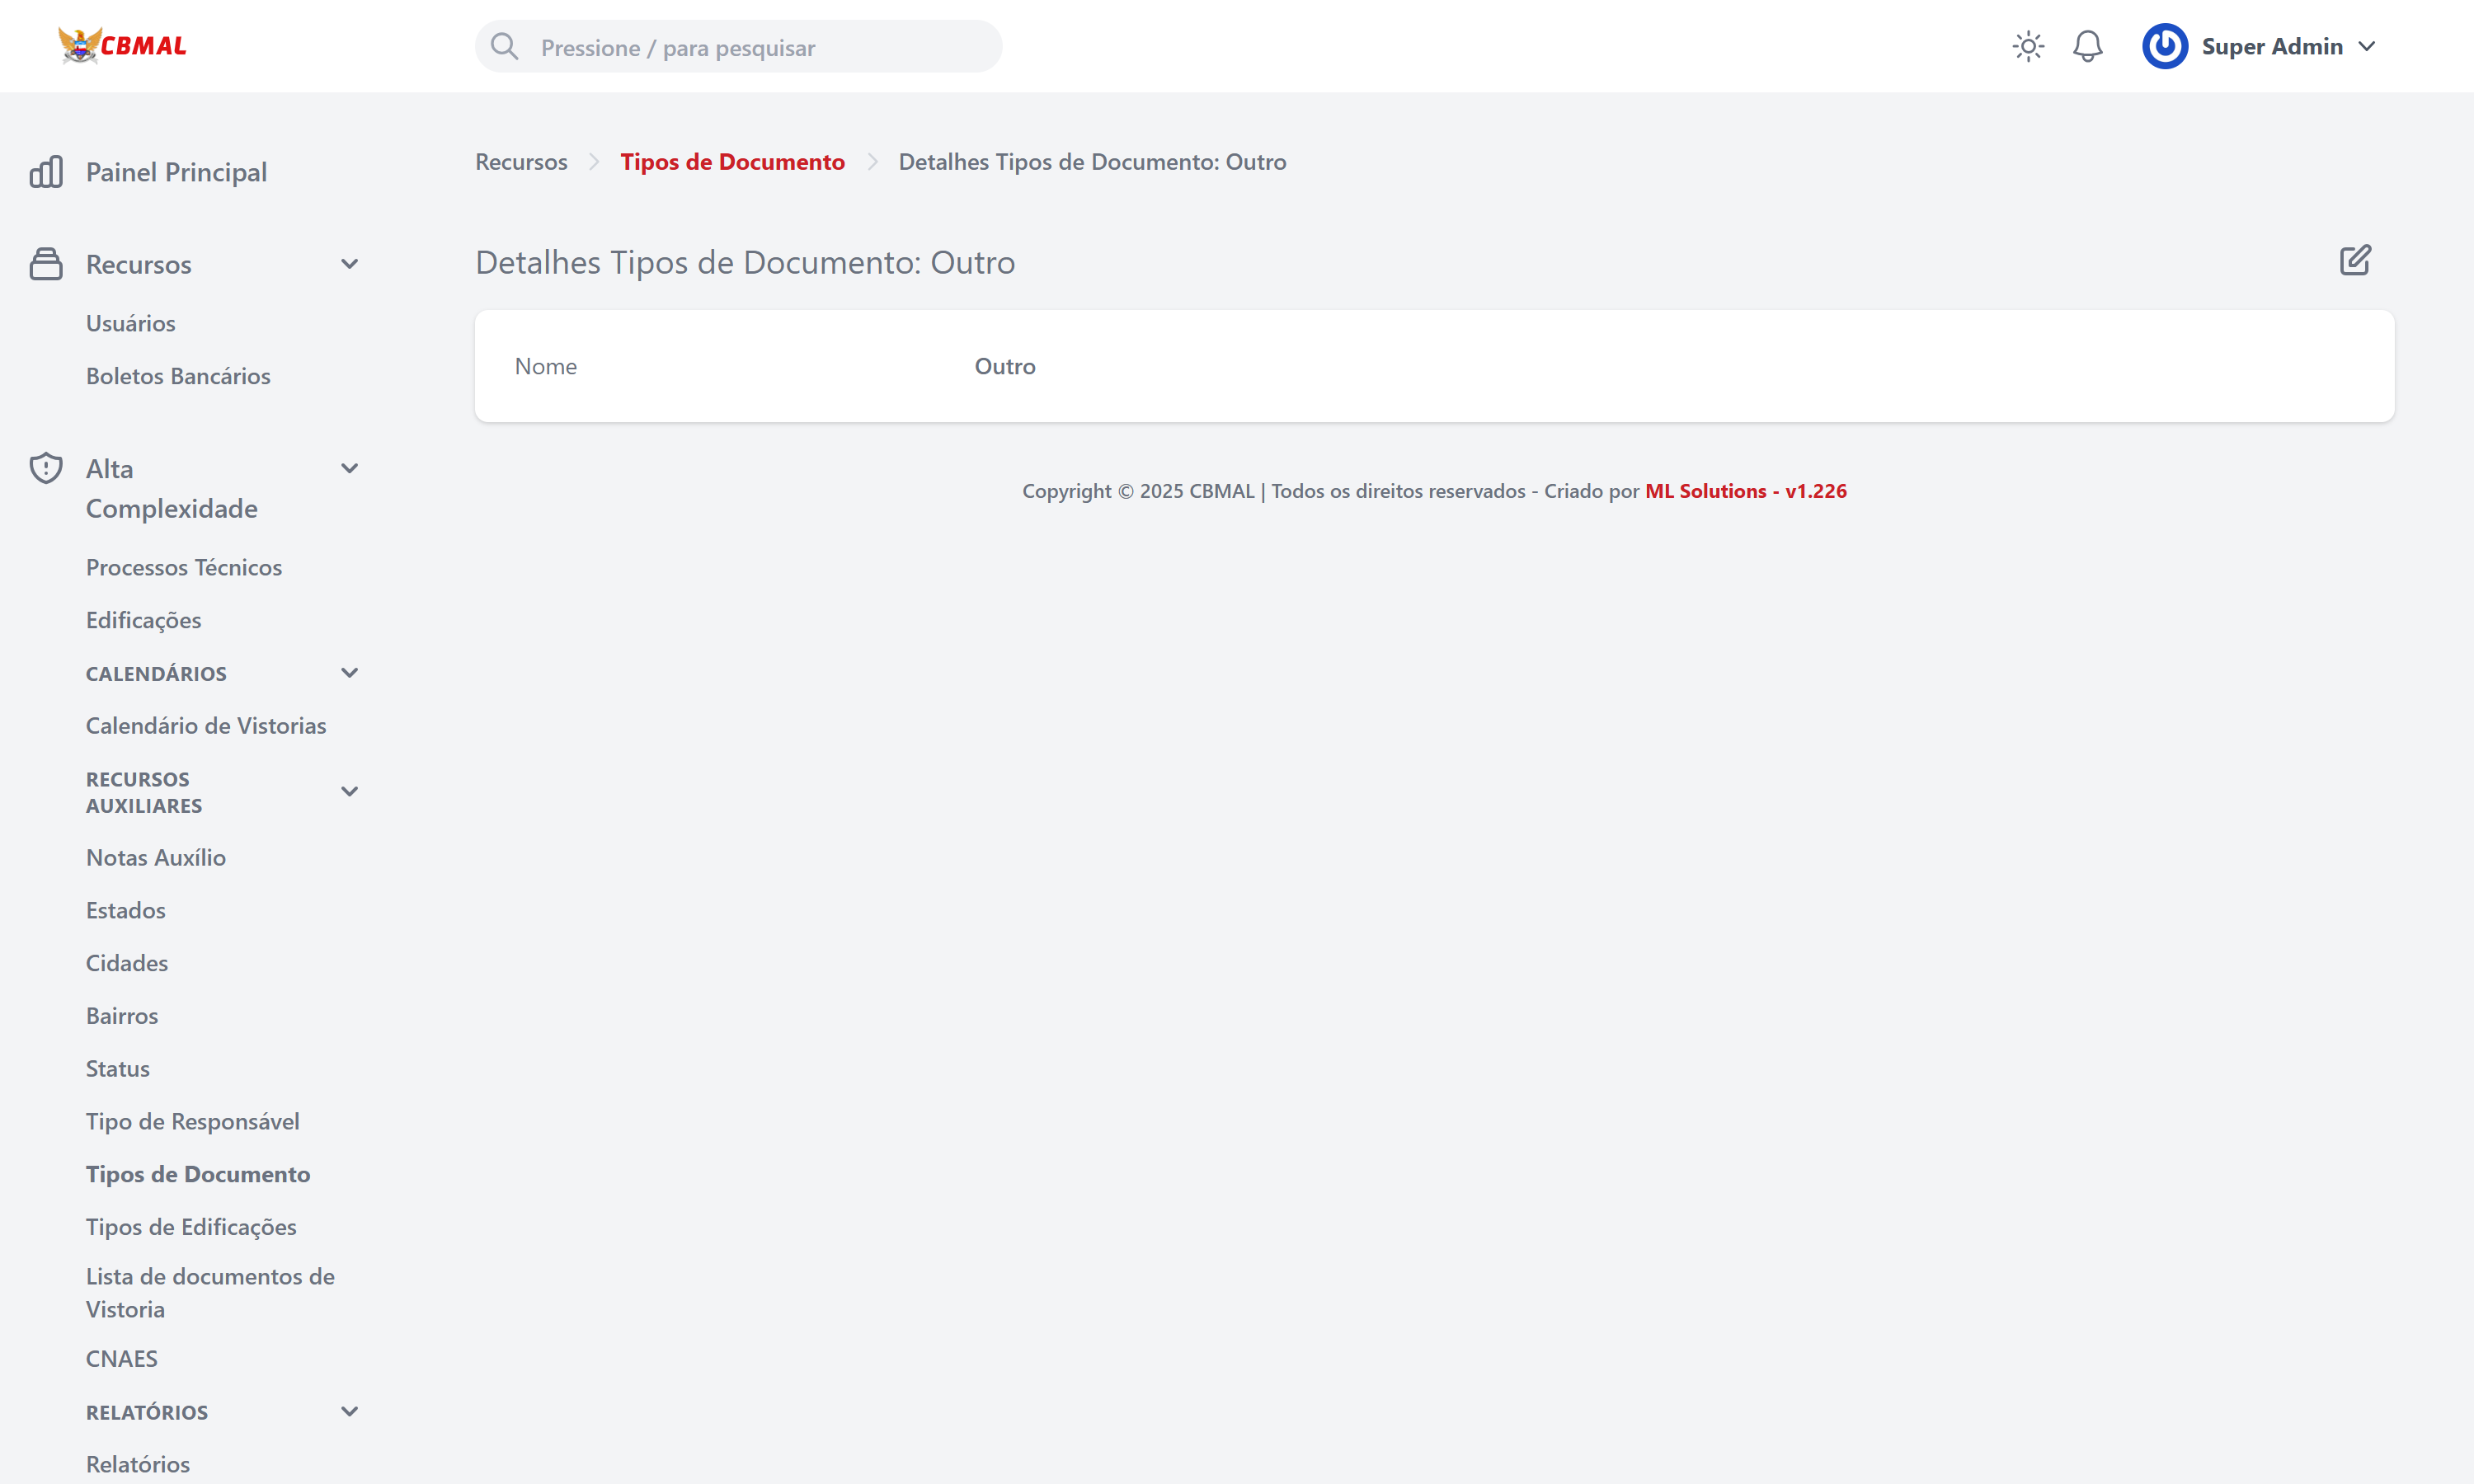Click the Super Admin avatar icon
The height and width of the screenshot is (1484, 2474).
point(2164,46)
